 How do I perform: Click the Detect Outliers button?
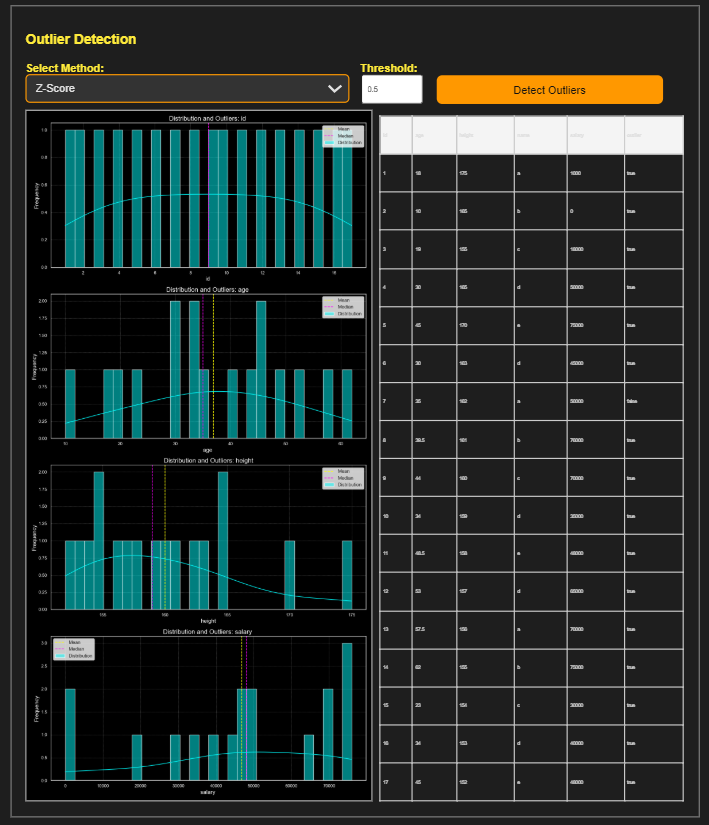point(549,90)
